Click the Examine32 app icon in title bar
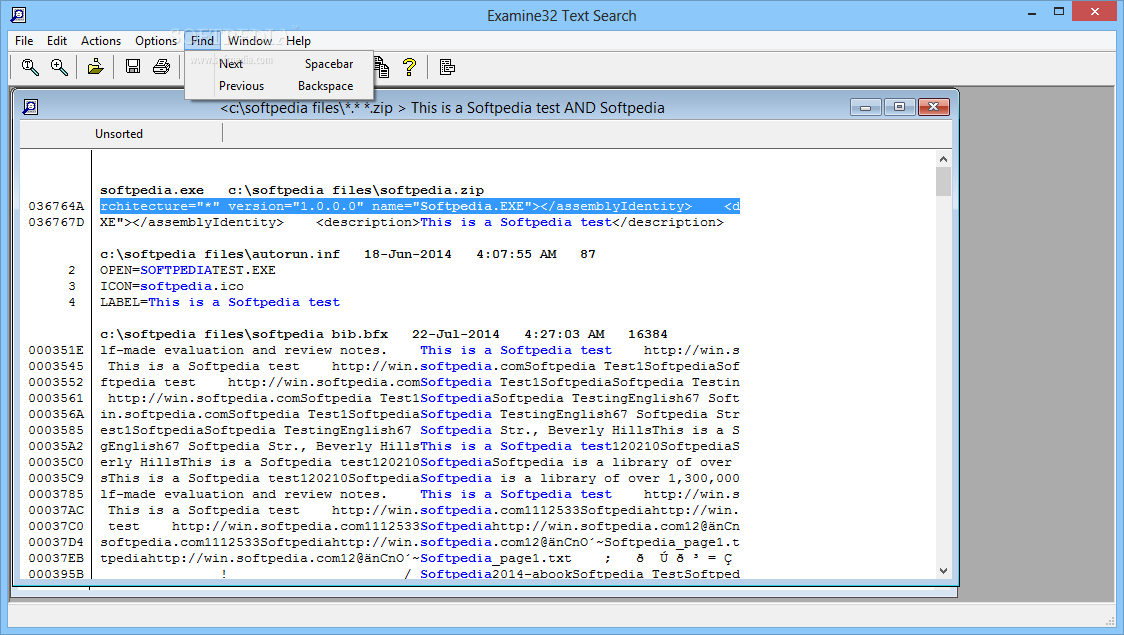This screenshot has height=635, width=1124. click(x=19, y=14)
